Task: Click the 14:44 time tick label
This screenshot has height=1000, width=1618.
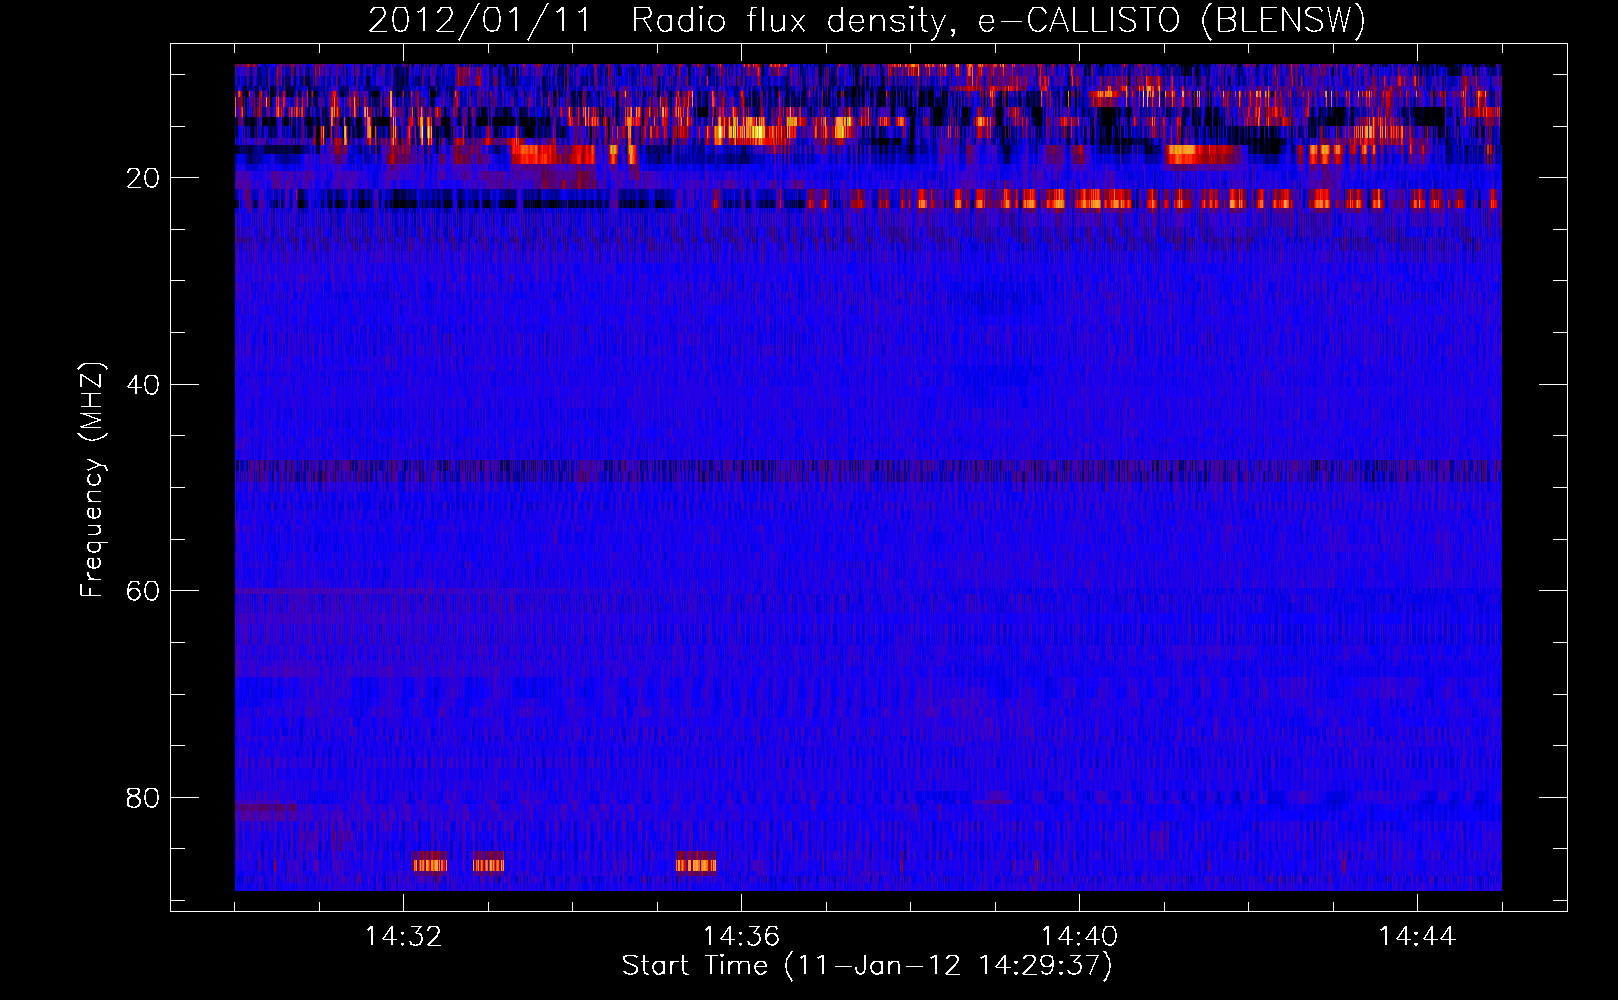Action: click(x=1417, y=937)
